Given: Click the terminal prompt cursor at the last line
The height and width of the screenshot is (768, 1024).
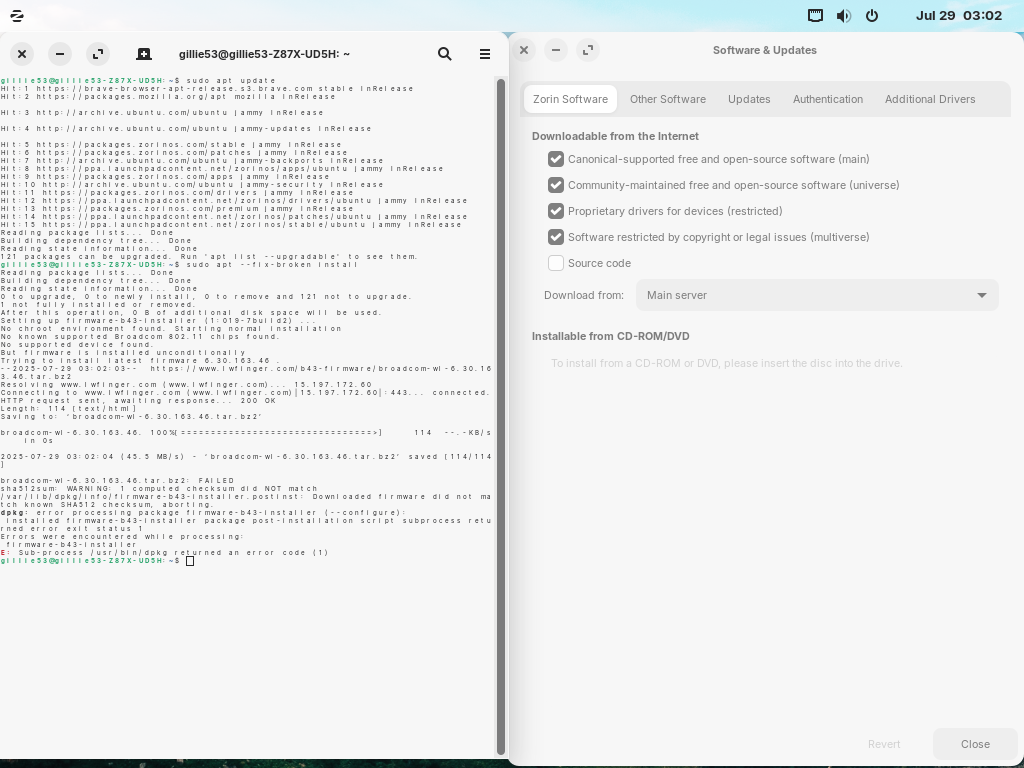Looking at the screenshot, I should pyautogui.click(x=190, y=561).
